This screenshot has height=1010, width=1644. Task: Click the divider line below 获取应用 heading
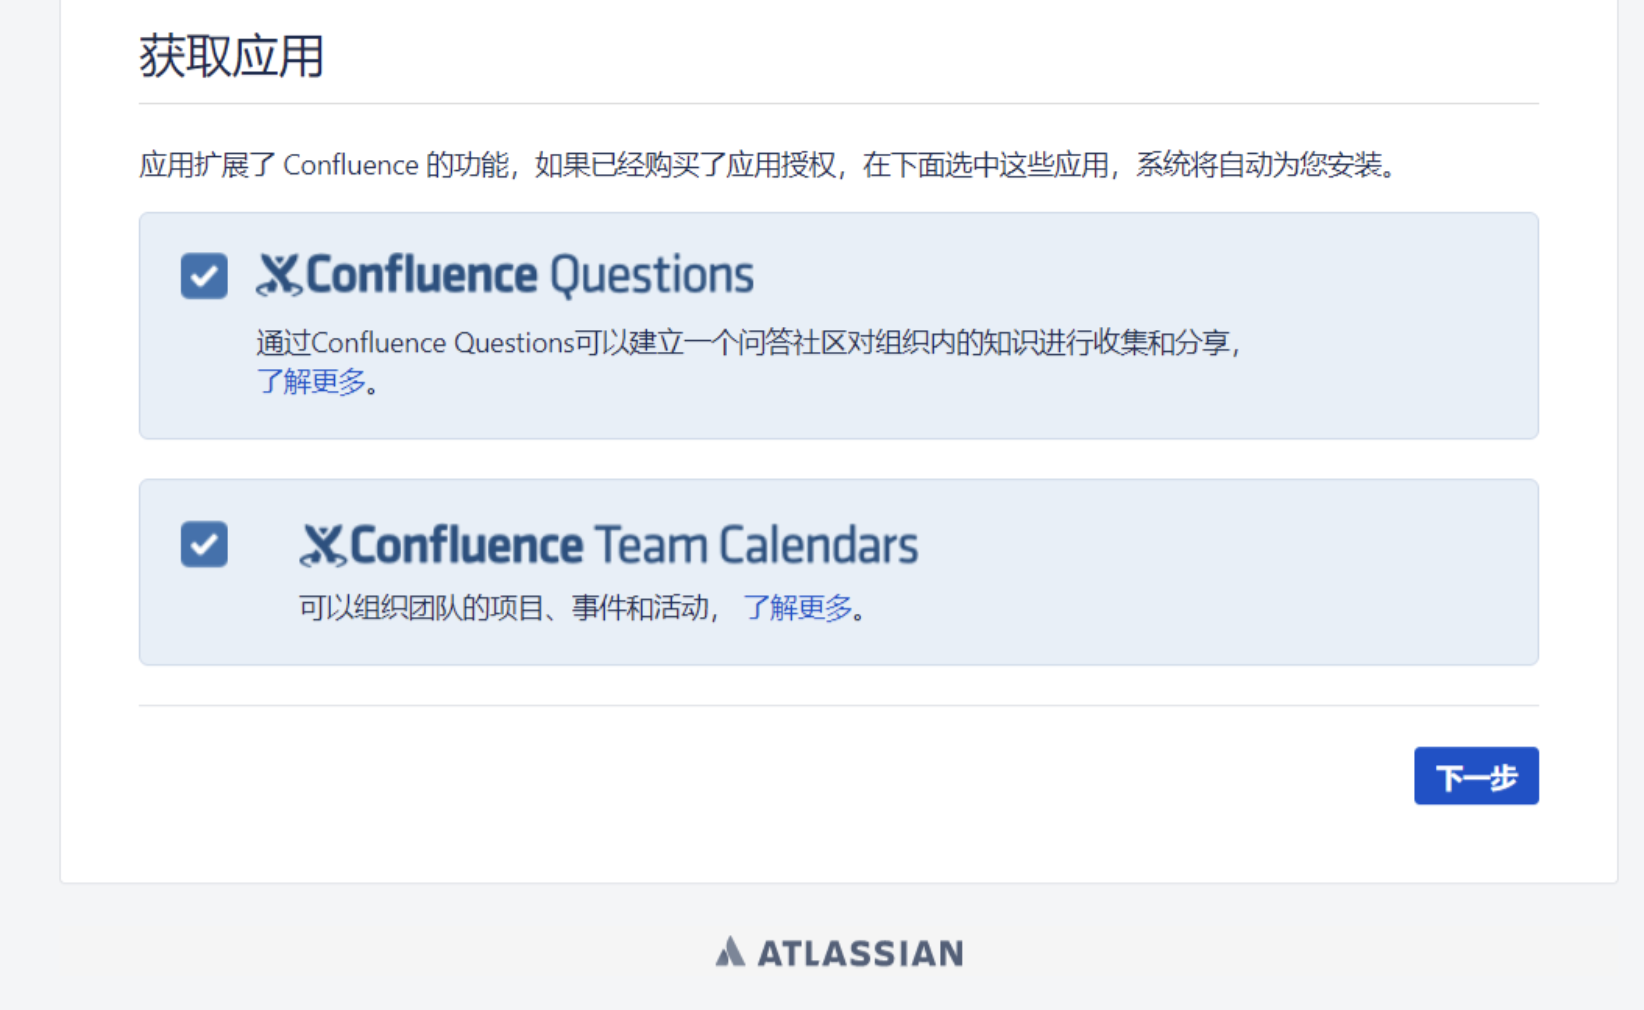click(x=838, y=103)
